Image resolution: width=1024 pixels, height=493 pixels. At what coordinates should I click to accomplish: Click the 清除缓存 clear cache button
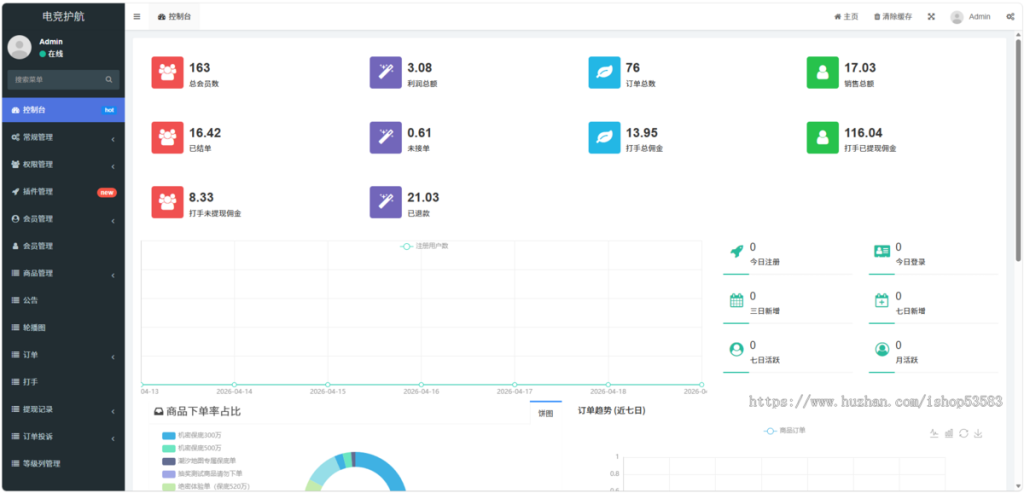(x=892, y=17)
